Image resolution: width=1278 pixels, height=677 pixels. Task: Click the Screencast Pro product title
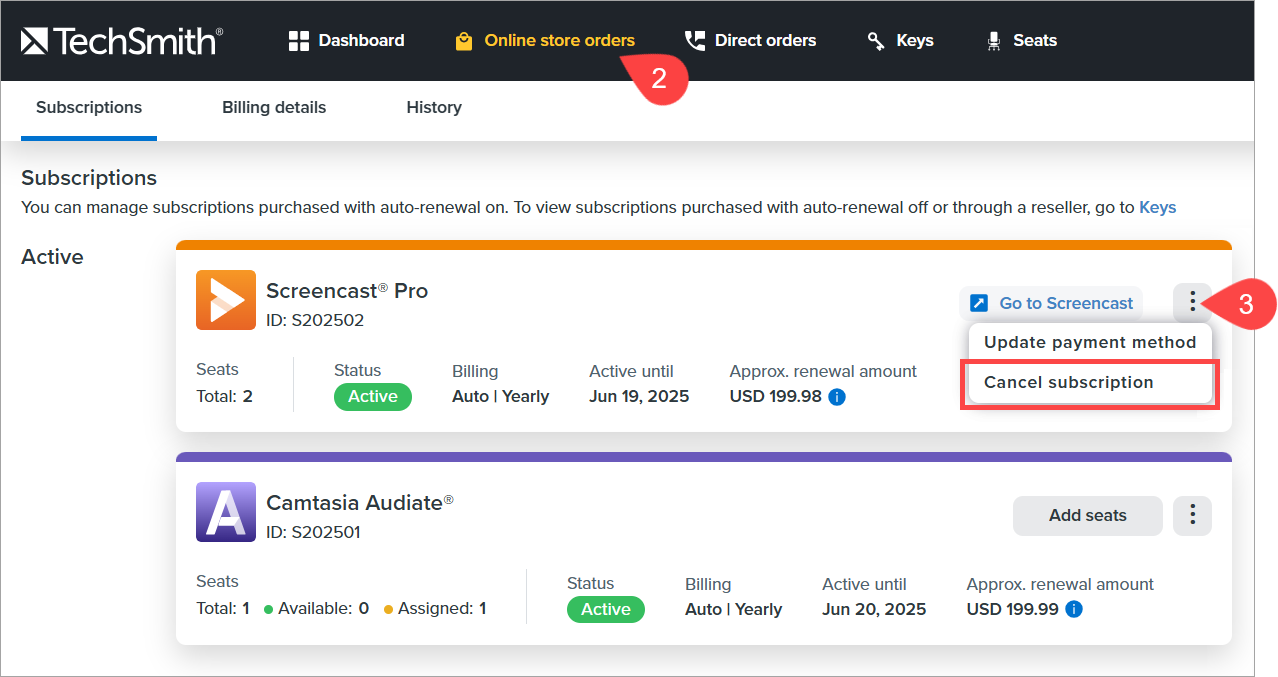pos(347,291)
